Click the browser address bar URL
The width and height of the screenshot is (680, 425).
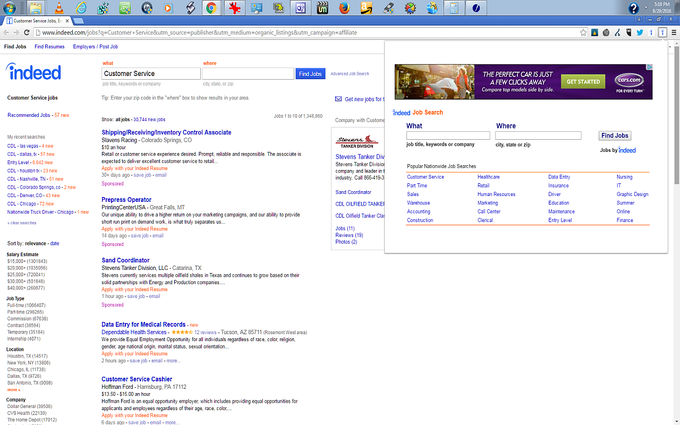[x=200, y=32]
